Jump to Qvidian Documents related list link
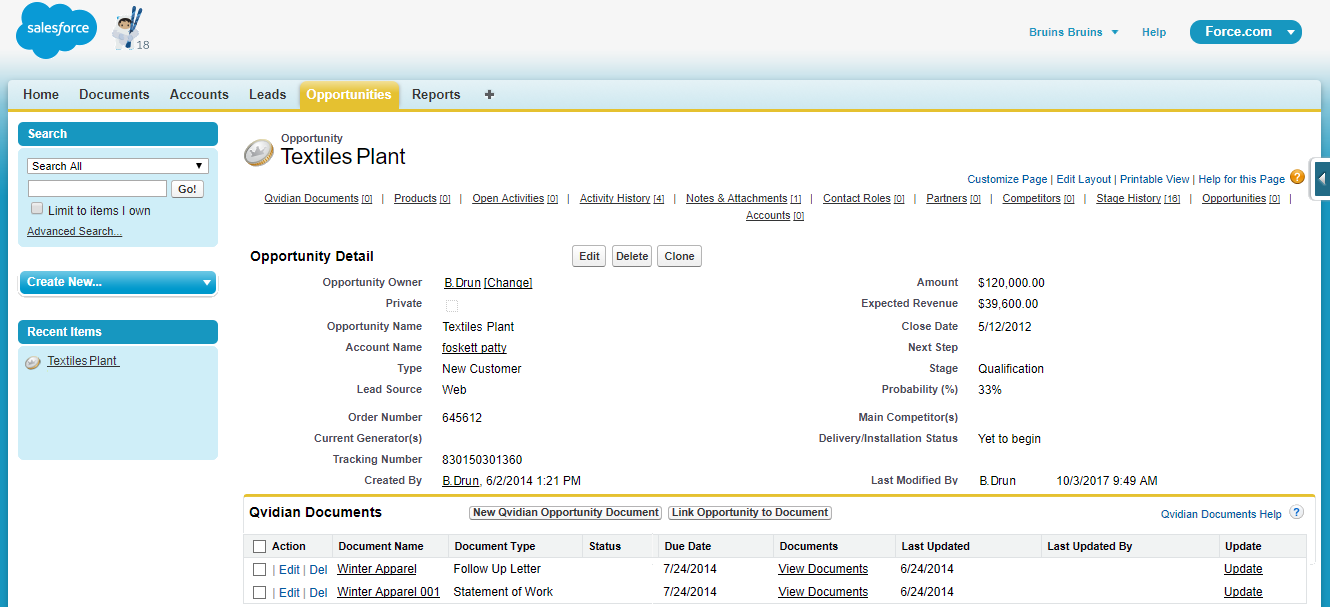 318,199
